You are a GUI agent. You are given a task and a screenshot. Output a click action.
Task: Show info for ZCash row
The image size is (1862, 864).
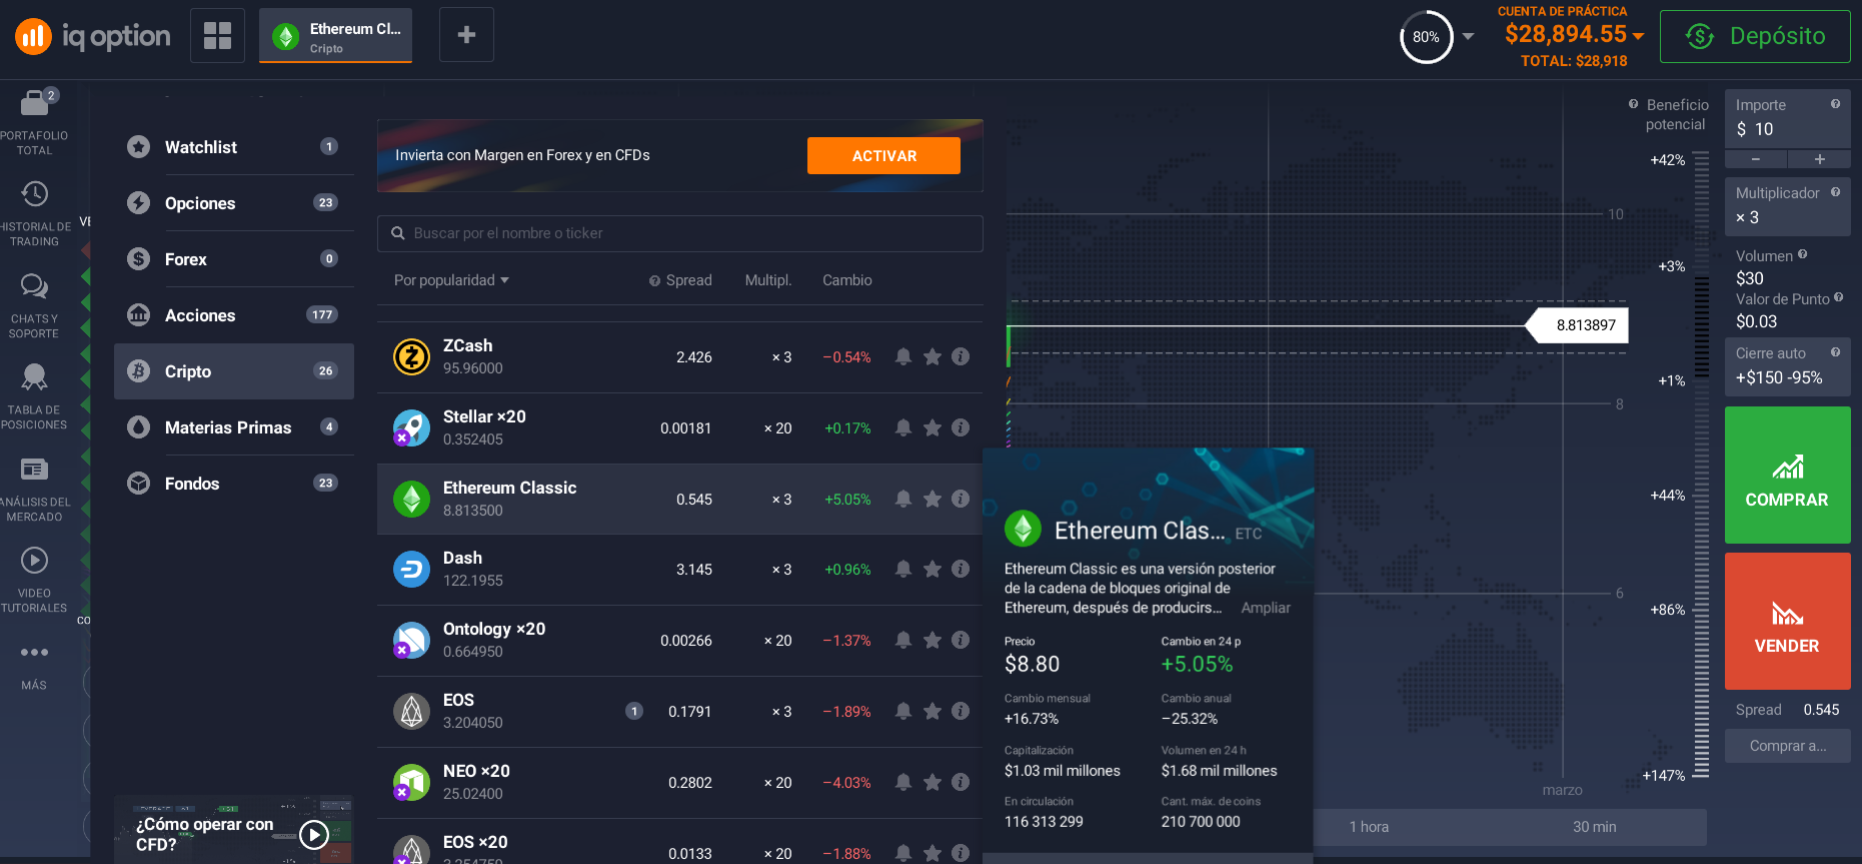point(960,357)
